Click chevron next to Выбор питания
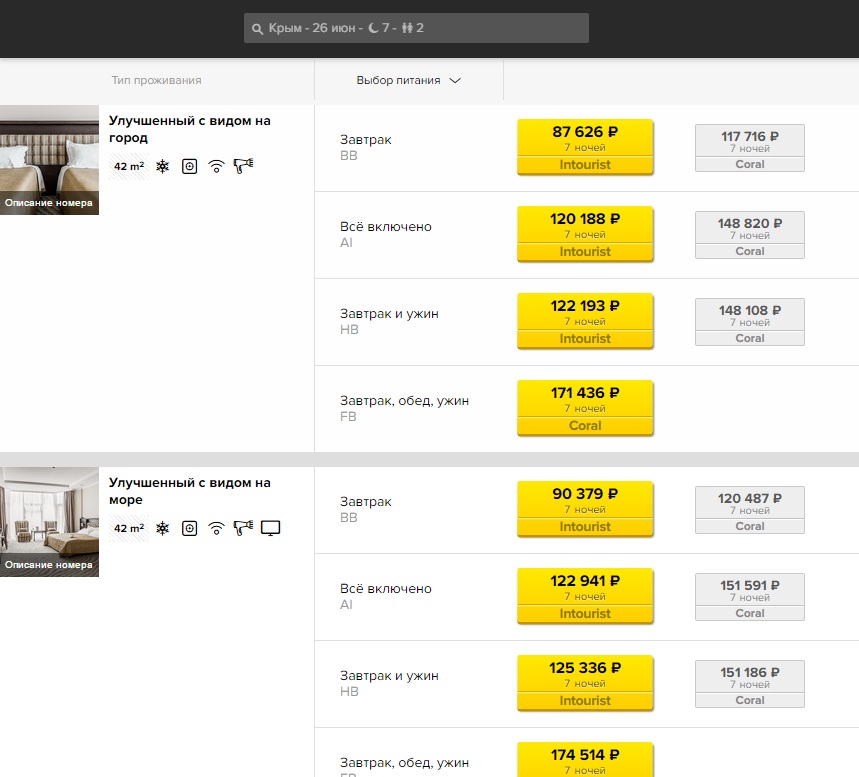859x777 pixels. (x=455, y=81)
